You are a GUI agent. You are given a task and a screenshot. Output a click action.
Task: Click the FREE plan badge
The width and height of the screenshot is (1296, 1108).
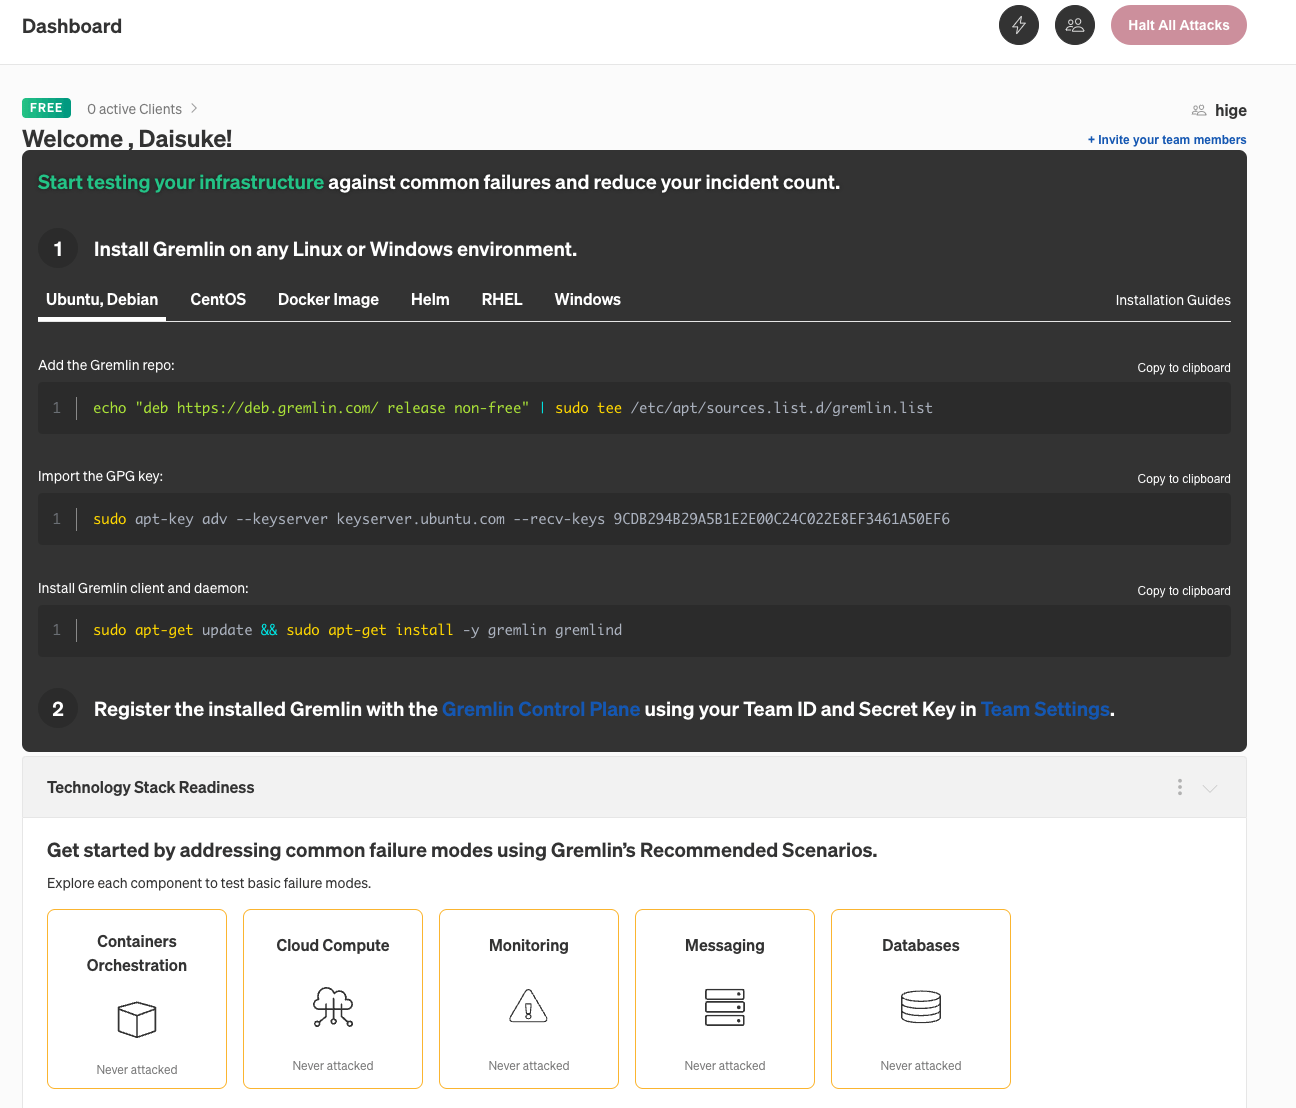pos(46,108)
